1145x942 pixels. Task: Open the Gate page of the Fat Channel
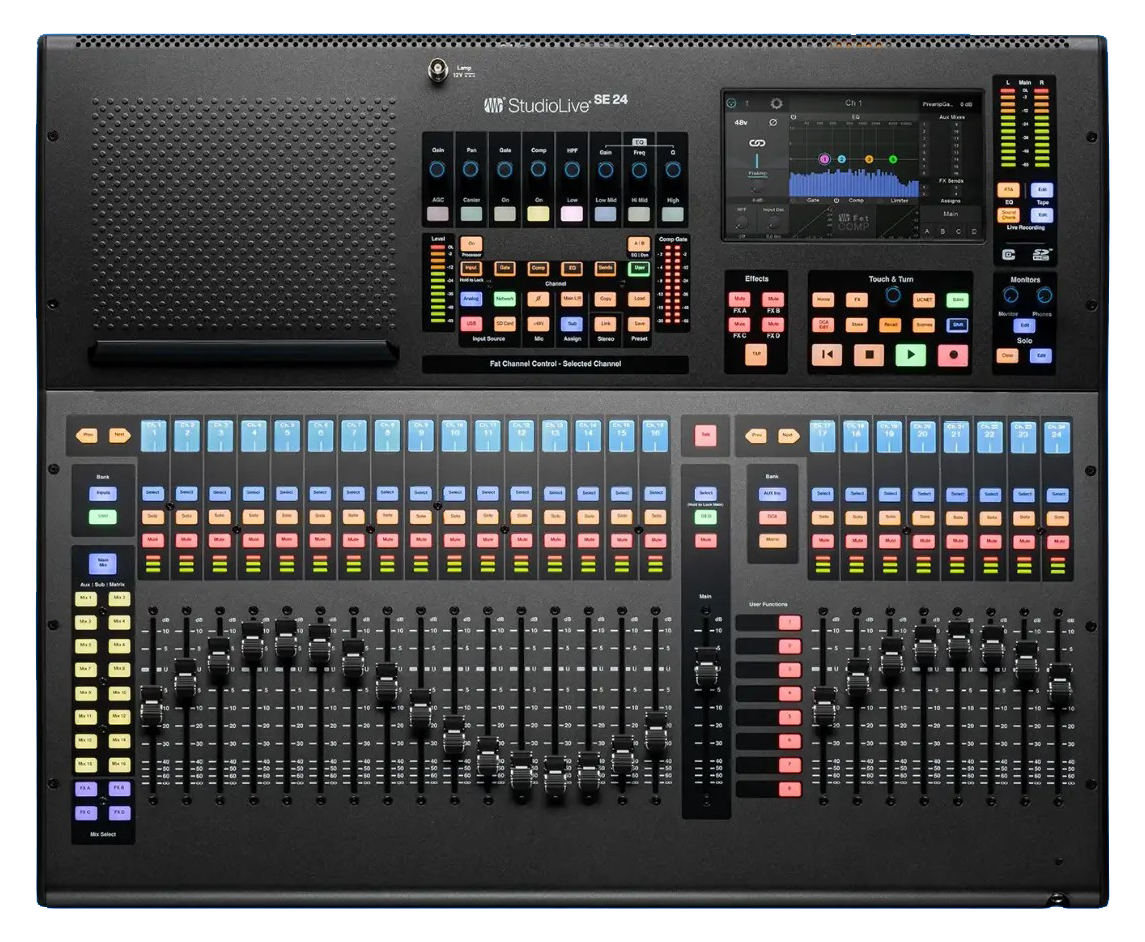click(505, 269)
